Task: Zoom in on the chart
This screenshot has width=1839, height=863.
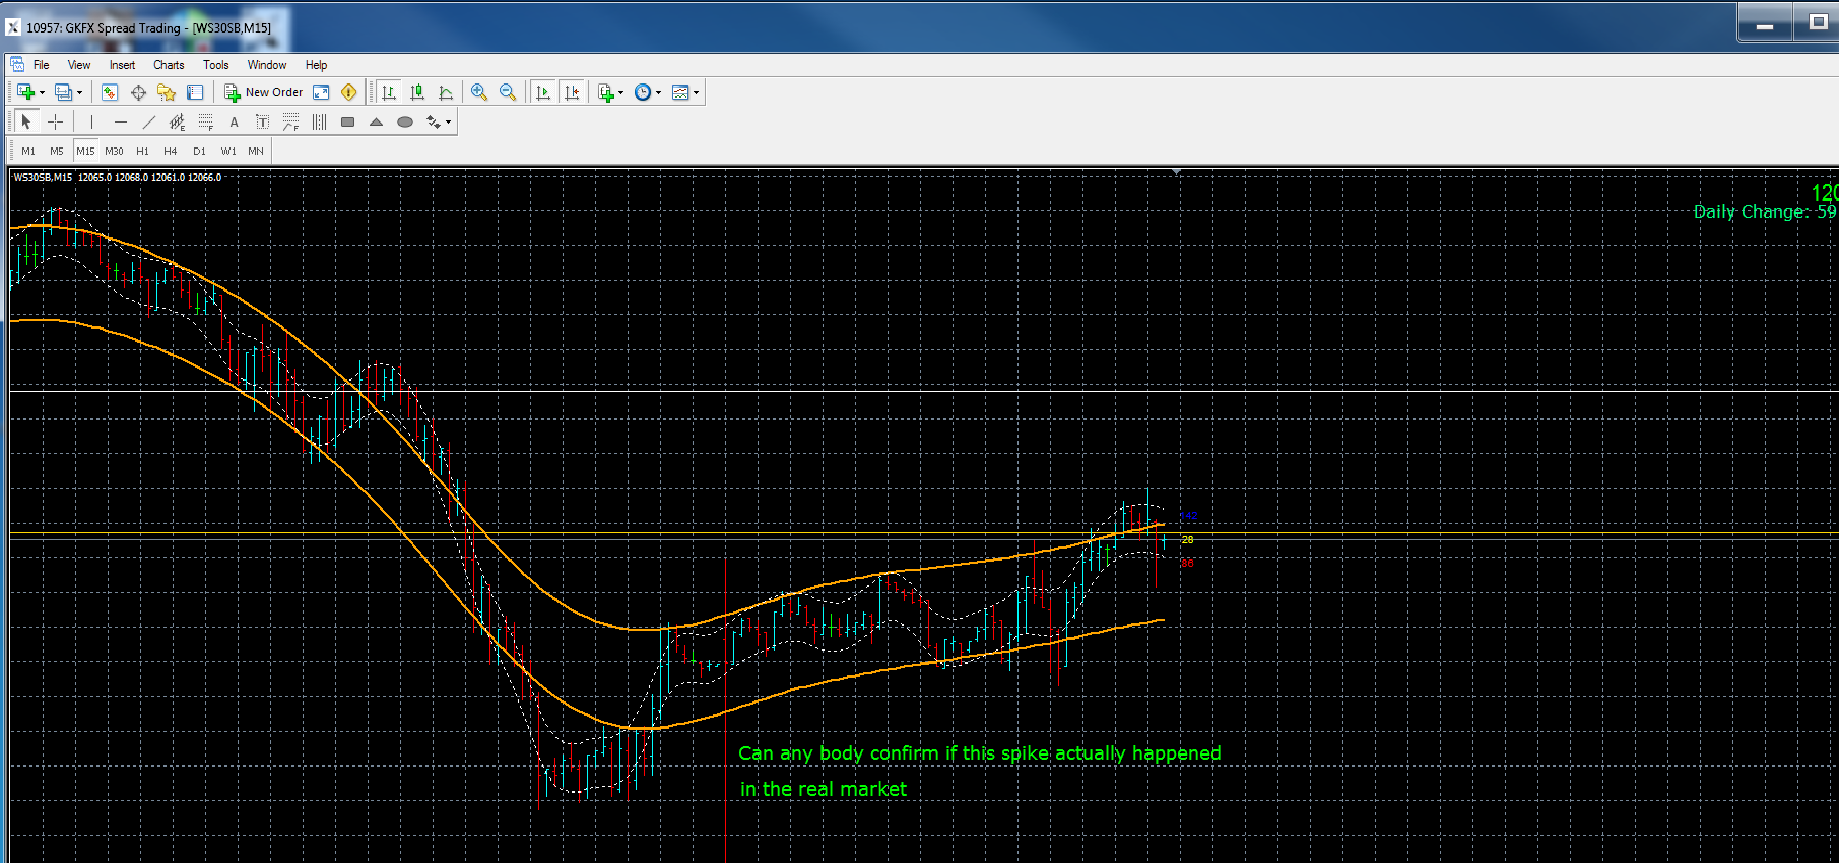Action: (479, 92)
